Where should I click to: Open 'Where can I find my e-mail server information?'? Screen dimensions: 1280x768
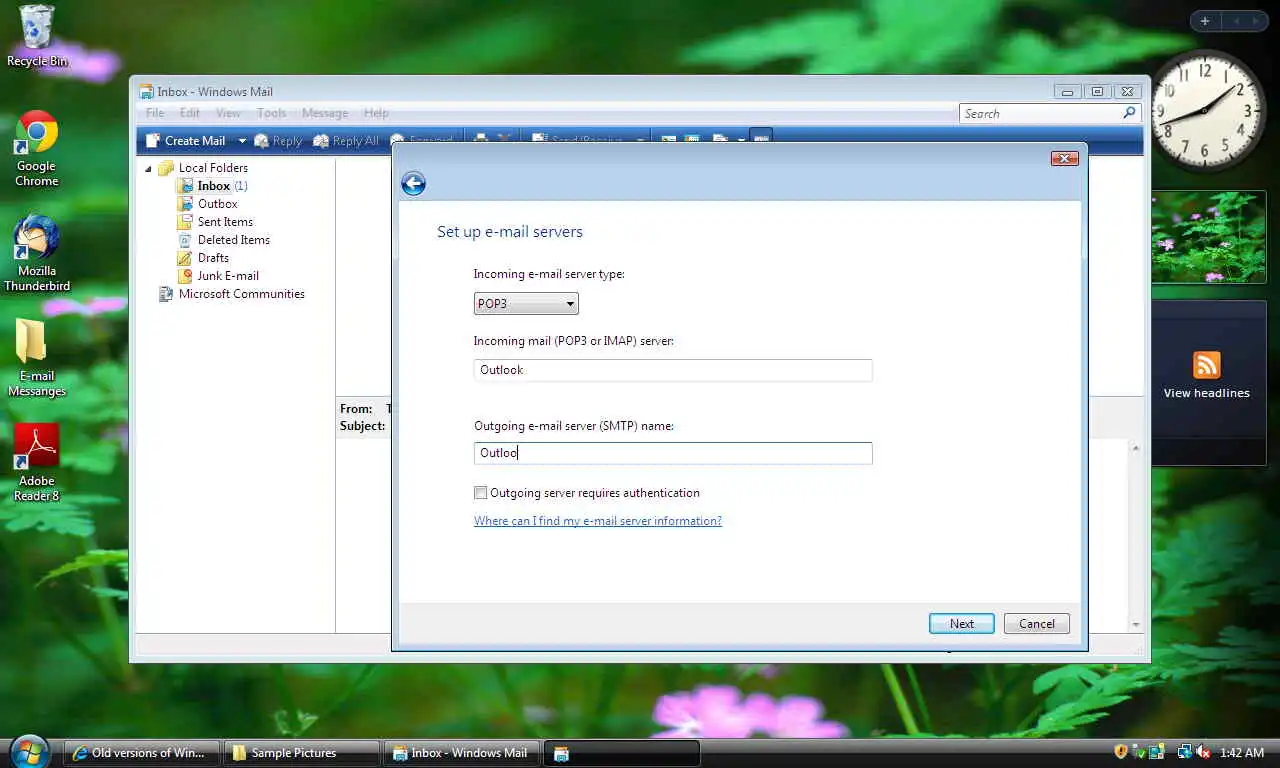click(x=598, y=521)
